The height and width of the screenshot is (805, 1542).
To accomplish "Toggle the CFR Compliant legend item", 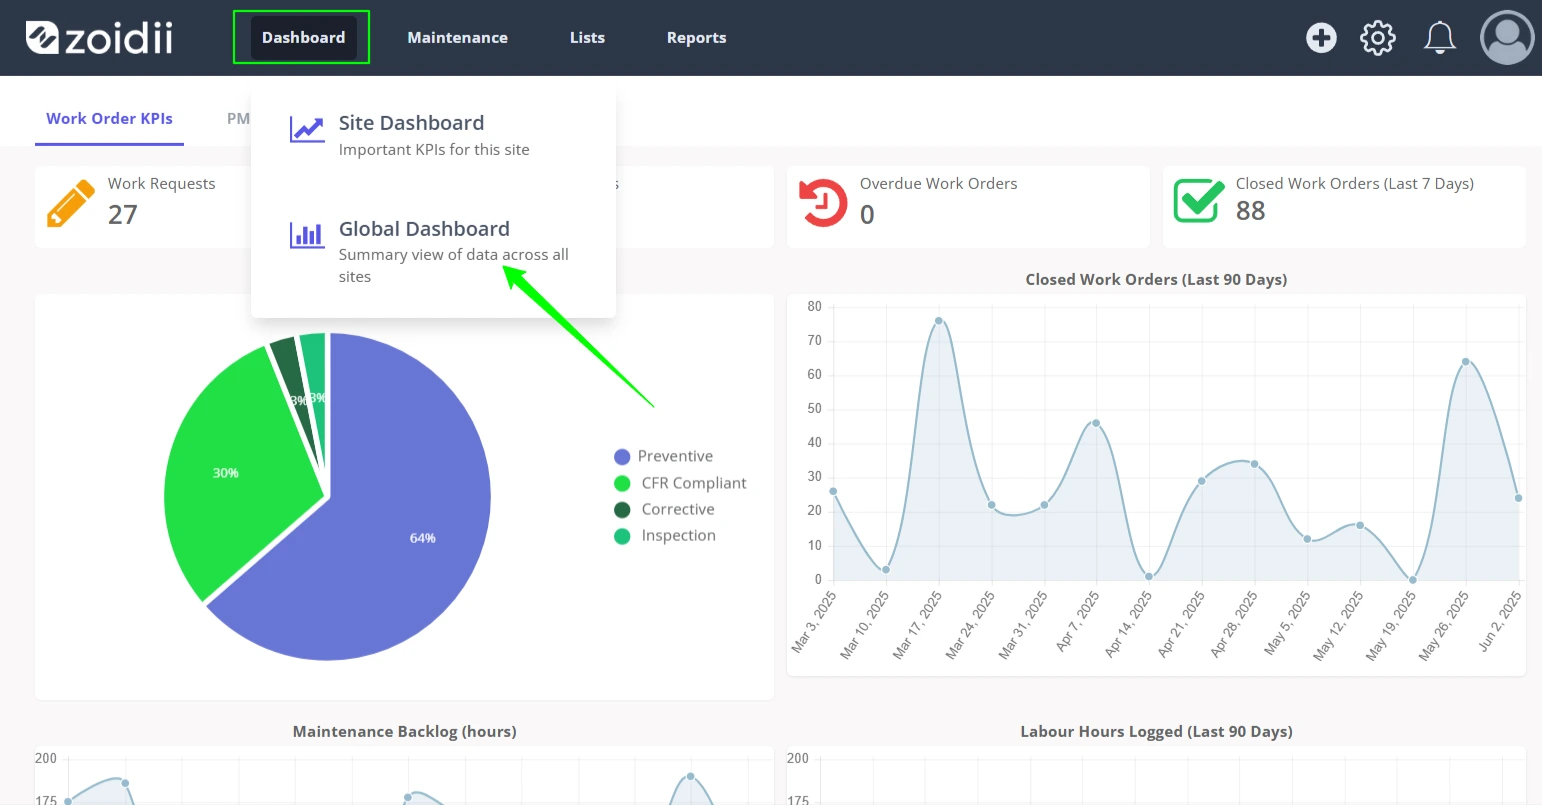I will (x=680, y=483).
